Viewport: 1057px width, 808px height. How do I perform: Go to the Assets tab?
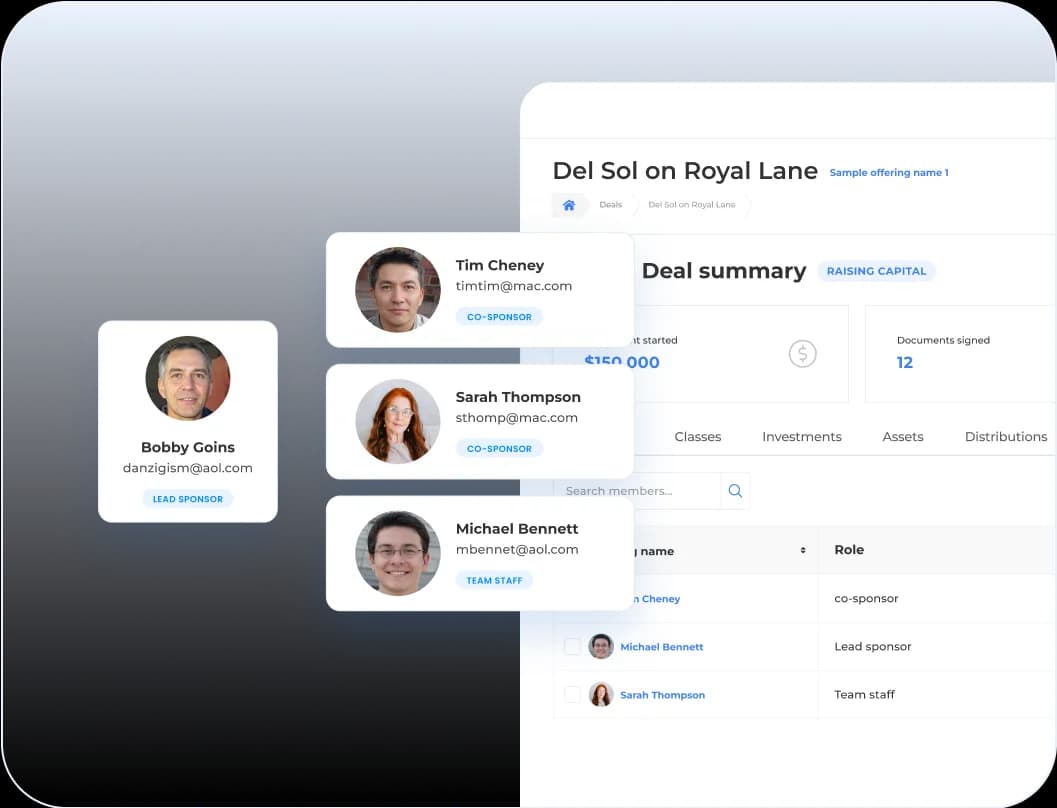[x=903, y=437]
